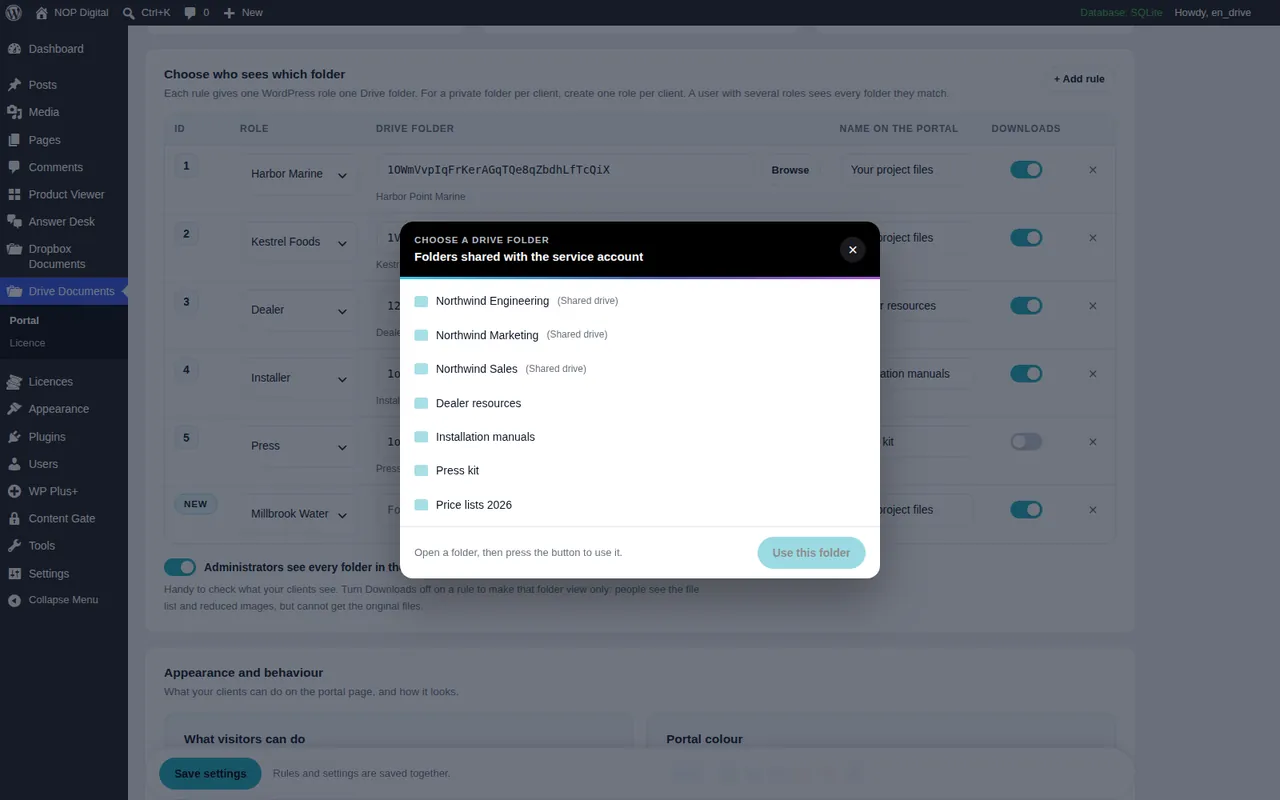The width and height of the screenshot is (1280, 800).
Task: Toggle downloads for Installer rule
Action: pyautogui.click(x=1026, y=374)
